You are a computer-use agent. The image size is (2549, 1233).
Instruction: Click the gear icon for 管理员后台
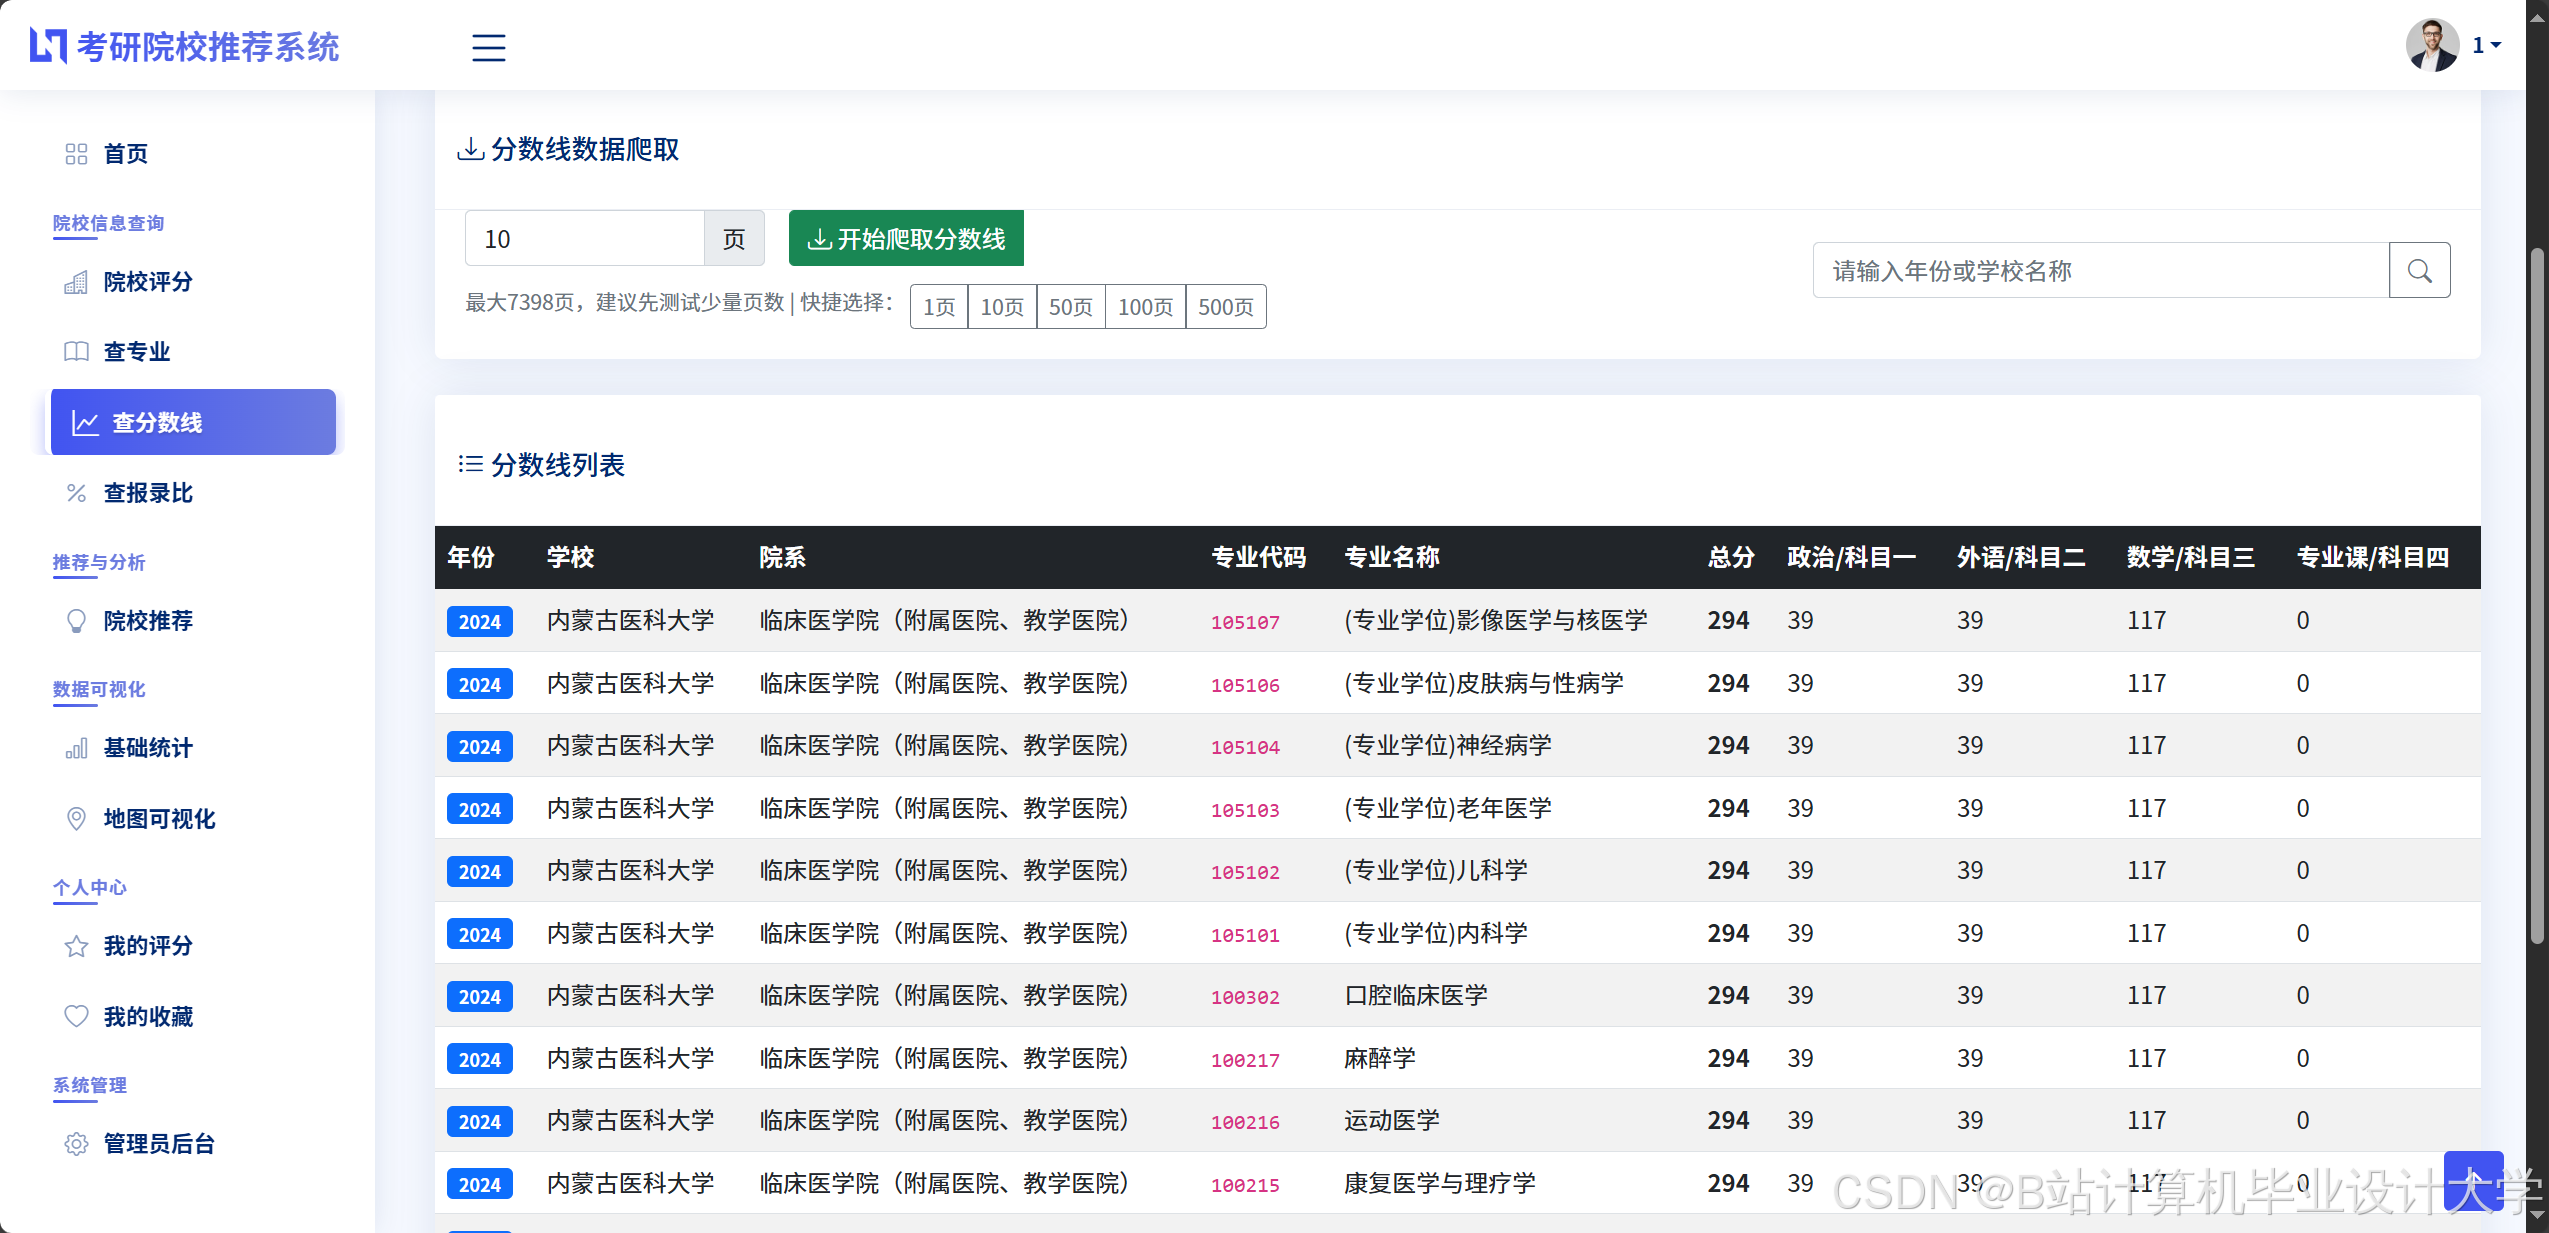tap(76, 1144)
